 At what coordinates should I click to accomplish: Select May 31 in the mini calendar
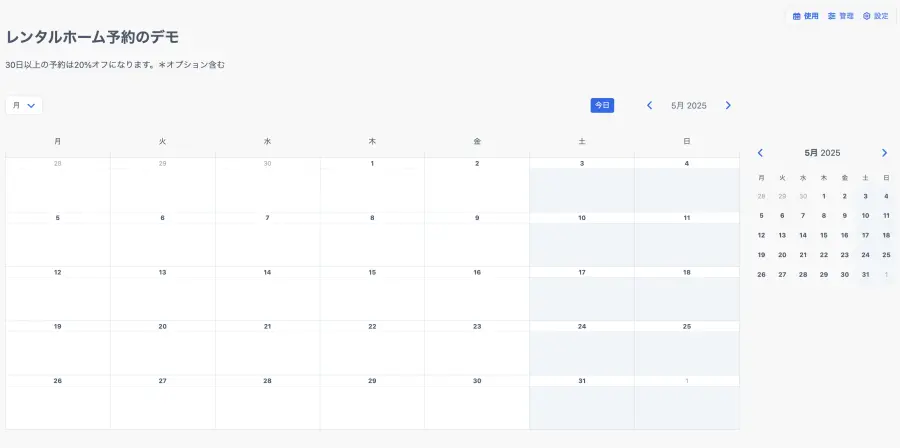865,274
